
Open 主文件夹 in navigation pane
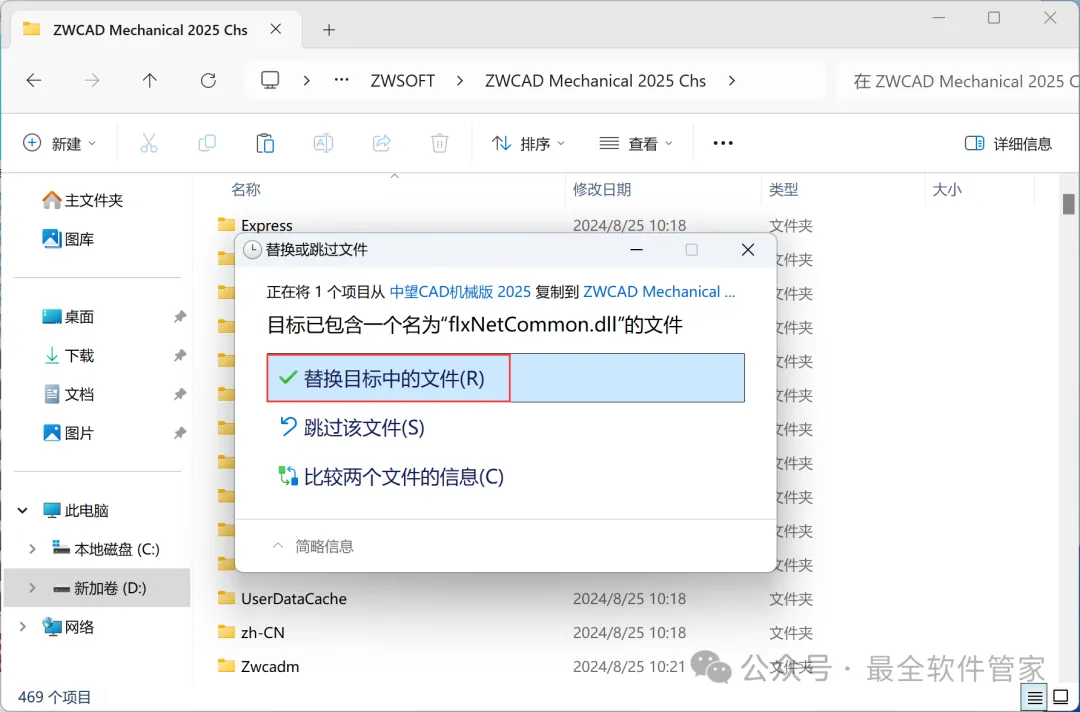[x=82, y=200]
